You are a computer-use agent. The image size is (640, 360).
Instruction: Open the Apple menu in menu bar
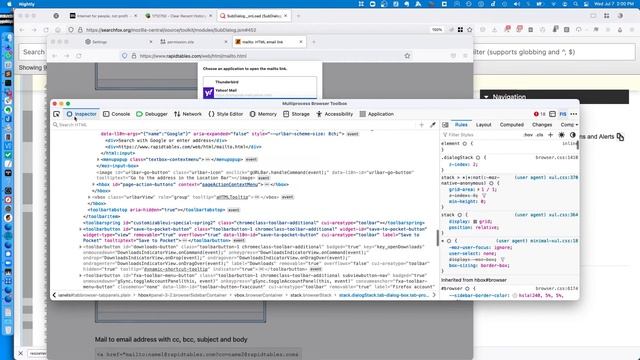coord(8,4)
